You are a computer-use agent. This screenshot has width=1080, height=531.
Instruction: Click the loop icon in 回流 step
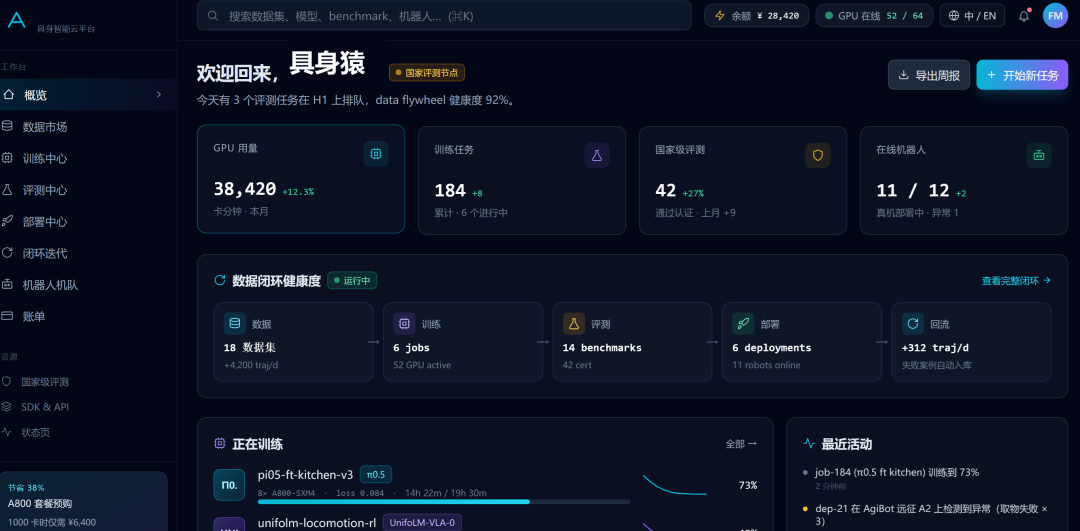(x=913, y=324)
